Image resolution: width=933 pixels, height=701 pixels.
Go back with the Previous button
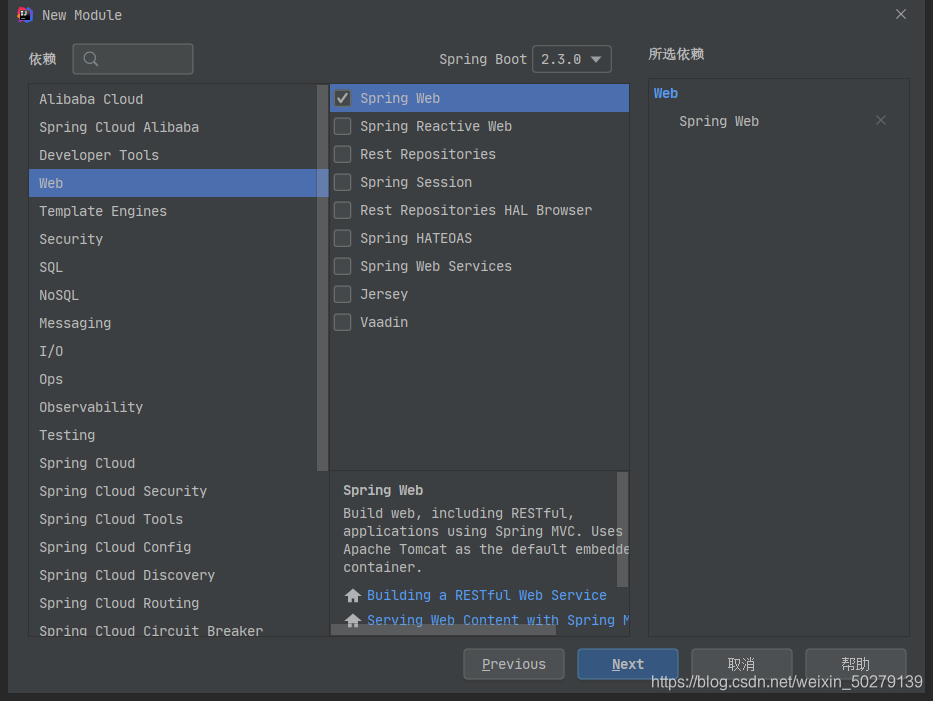coord(514,664)
